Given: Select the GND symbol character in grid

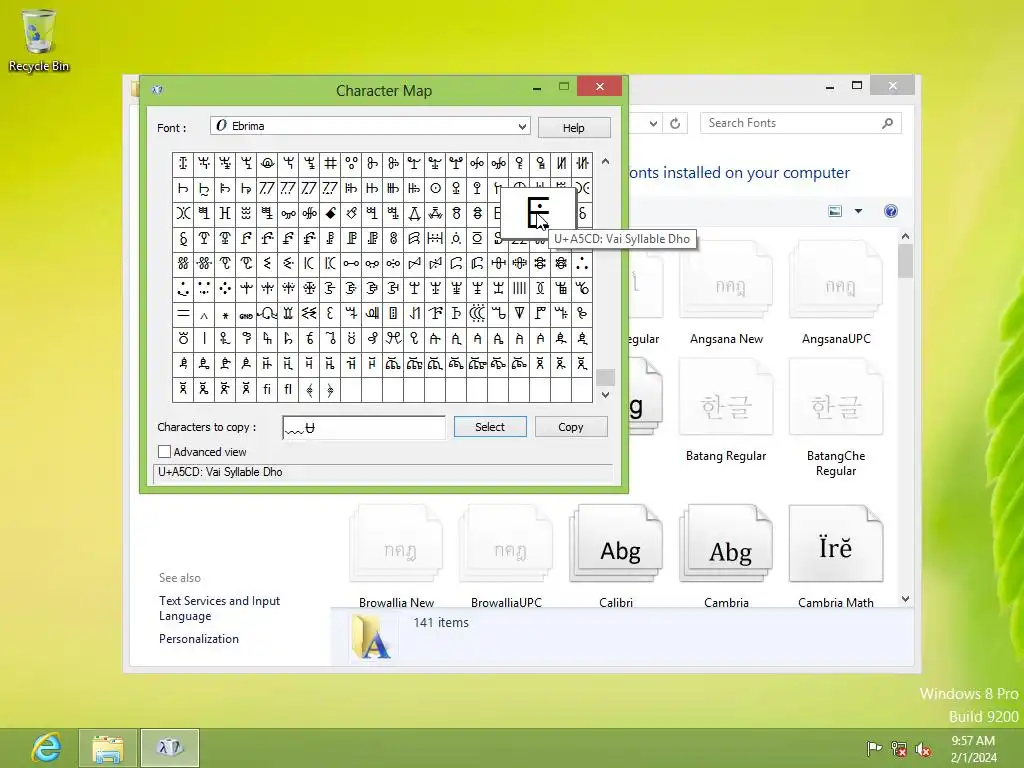Looking at the screenshot, I should pyautogui.click(x=246, y=315).
